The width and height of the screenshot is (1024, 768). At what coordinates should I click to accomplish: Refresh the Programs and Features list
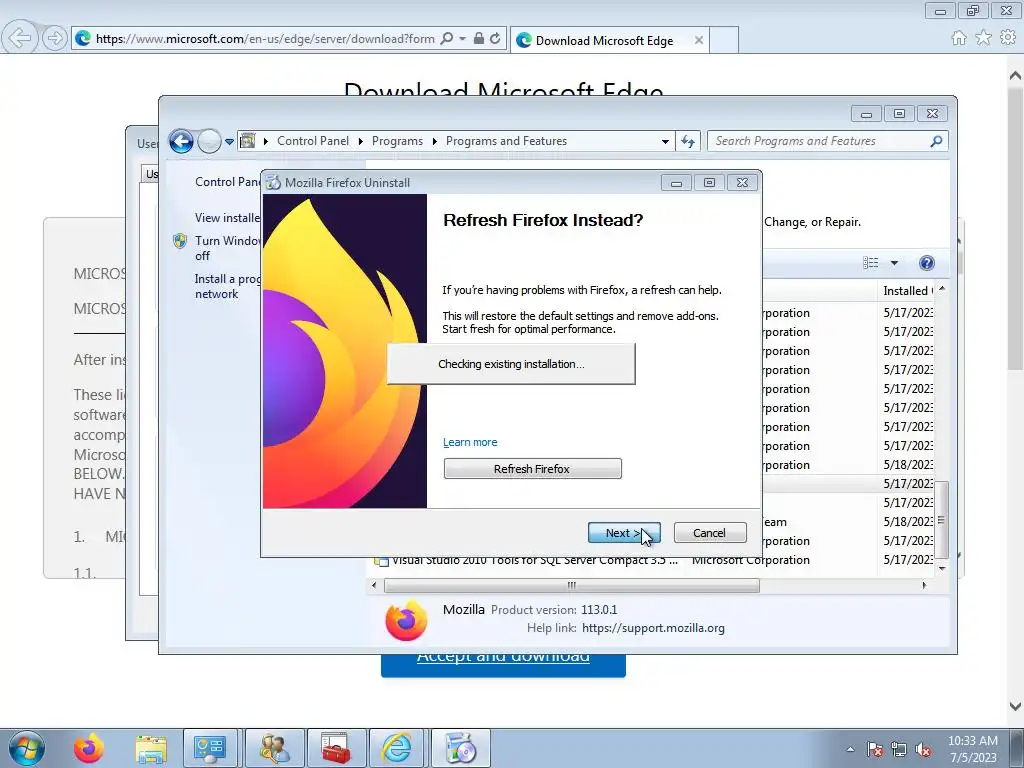pos(688,141)
